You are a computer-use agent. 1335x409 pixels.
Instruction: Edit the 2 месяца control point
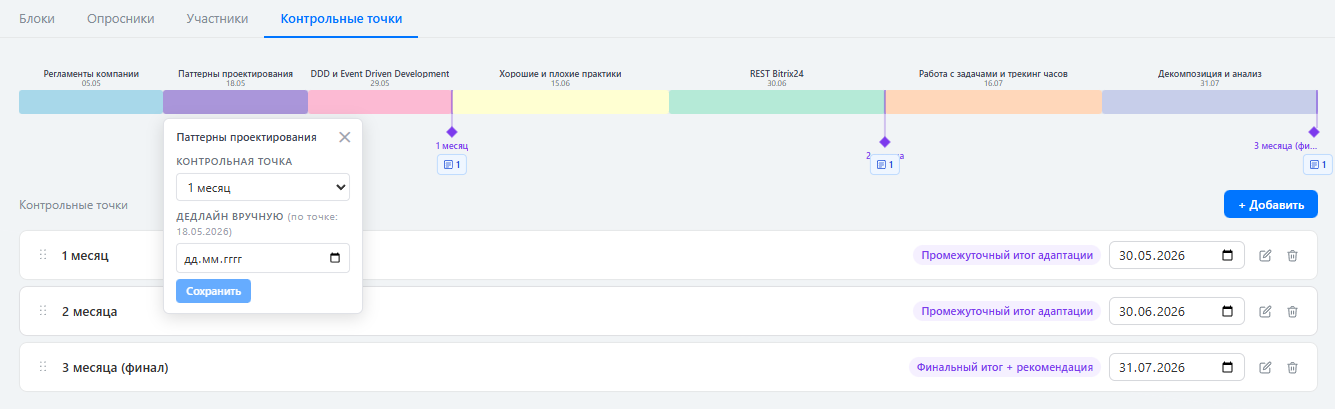coord(1265,312)
